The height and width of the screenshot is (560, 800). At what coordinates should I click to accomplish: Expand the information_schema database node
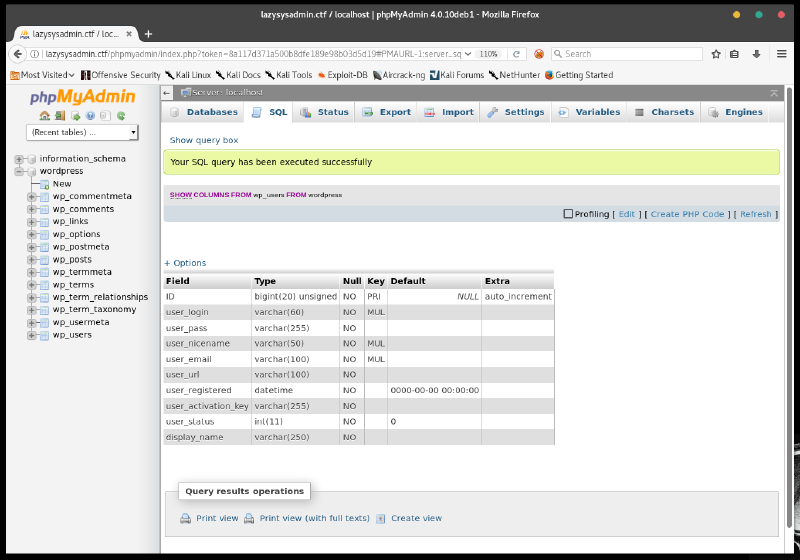coord(19,159)
